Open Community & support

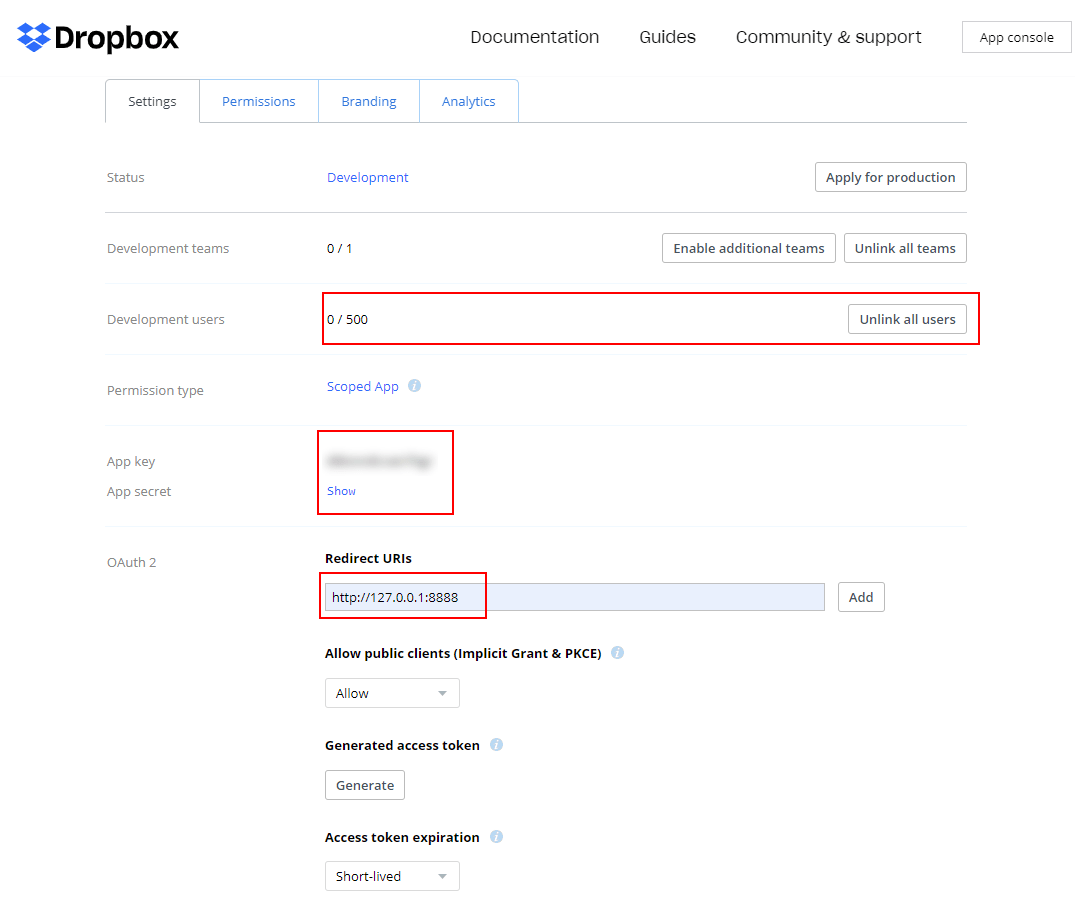828,37
